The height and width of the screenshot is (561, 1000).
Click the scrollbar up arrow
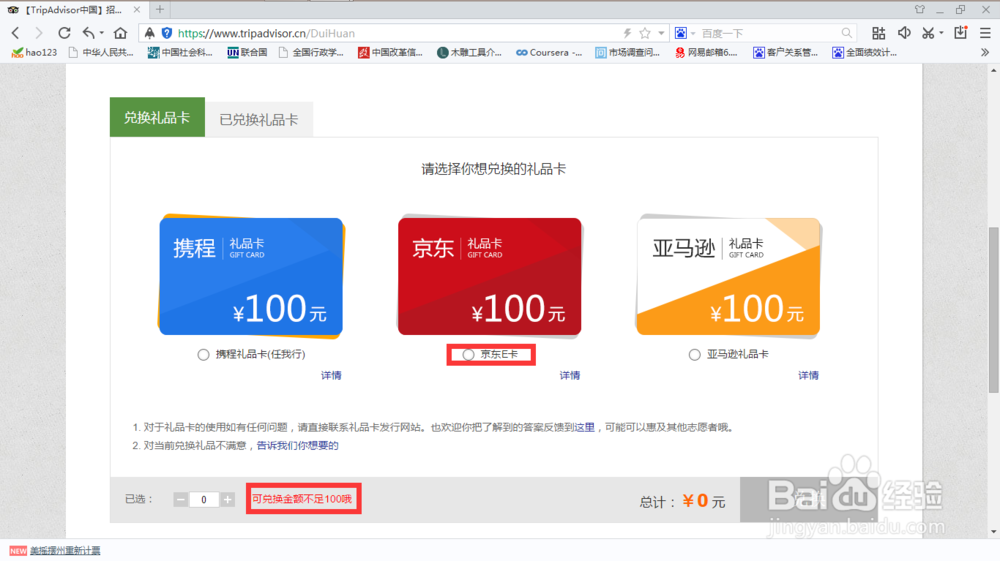pyautogui.click(x=994, y=70)
